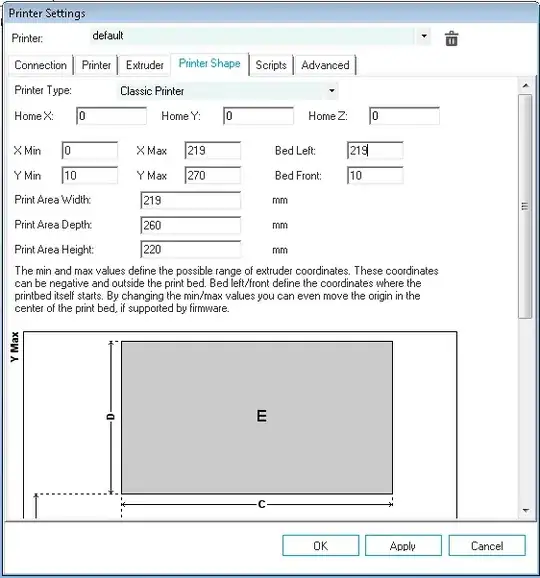The image size is (540, 578).
Task: Focus the Print Area Height field
Action: [x=191, y=250]
